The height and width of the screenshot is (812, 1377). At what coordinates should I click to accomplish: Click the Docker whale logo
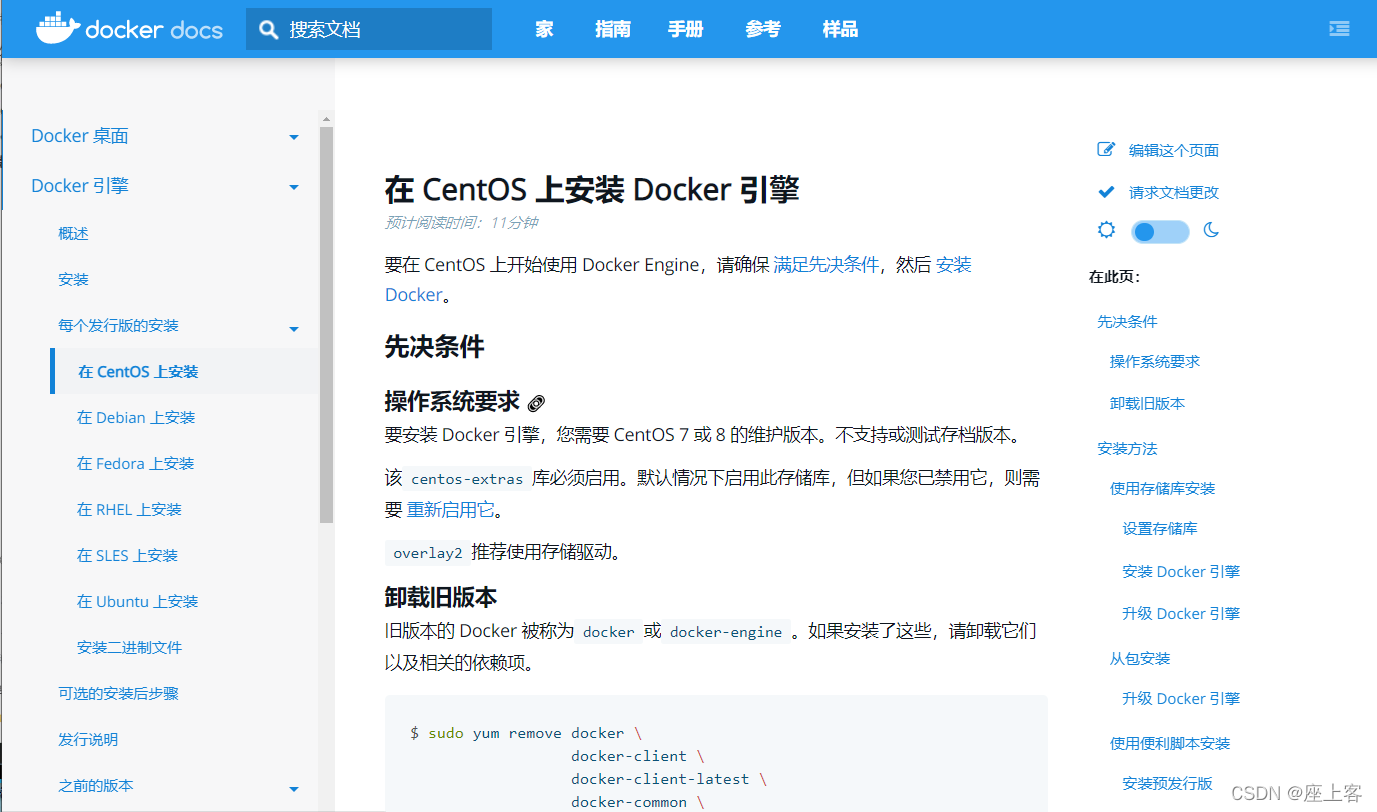(x=57, y=28)
